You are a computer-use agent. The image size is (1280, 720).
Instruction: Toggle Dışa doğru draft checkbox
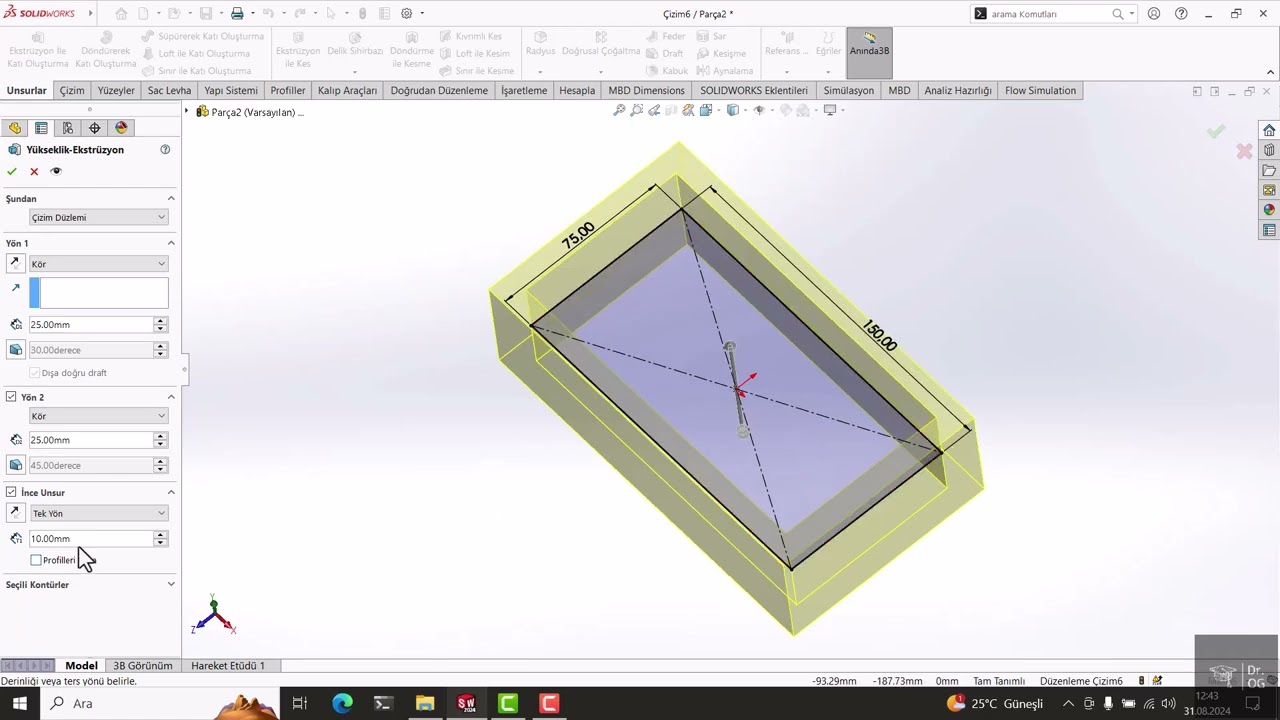pyautogui.click(x=35, y=373)
